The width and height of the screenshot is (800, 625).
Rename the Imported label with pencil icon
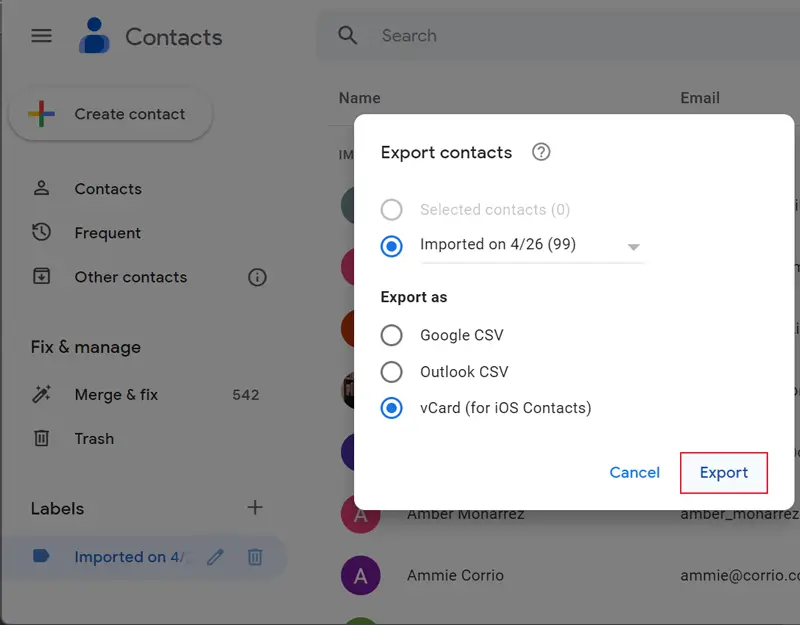click(x=215, y=557)
